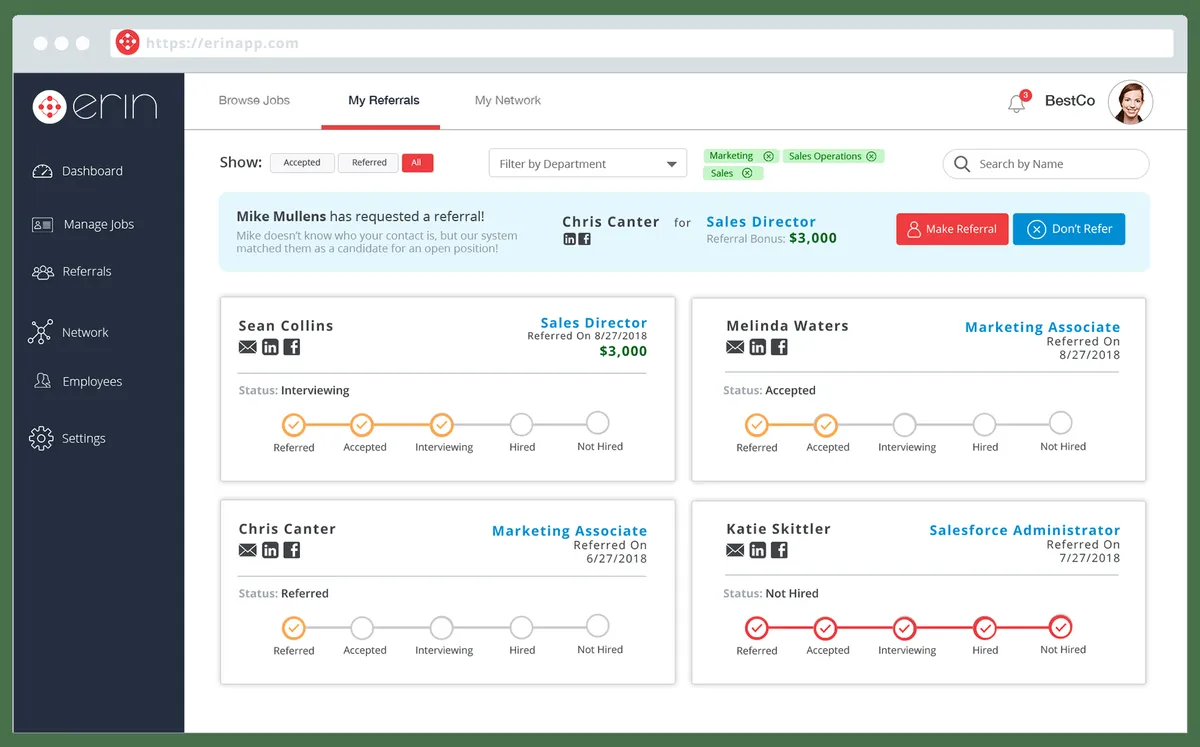Click the browser address bar URL
Image resolution: width=1200 pixels, height=747 pixels.
coord(222,43)
